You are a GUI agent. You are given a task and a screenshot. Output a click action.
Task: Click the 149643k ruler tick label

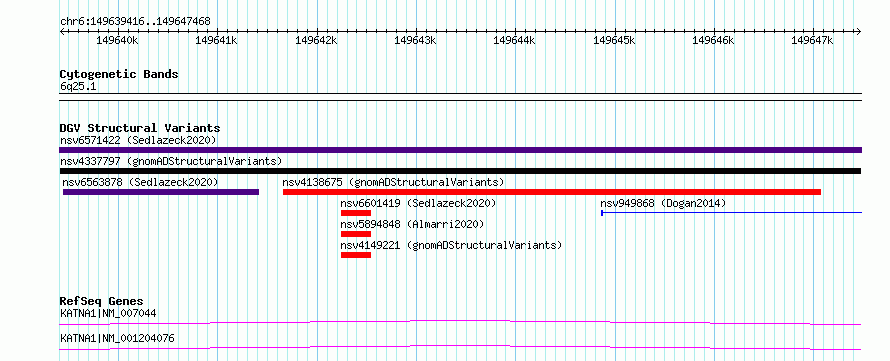pos(415,40)
